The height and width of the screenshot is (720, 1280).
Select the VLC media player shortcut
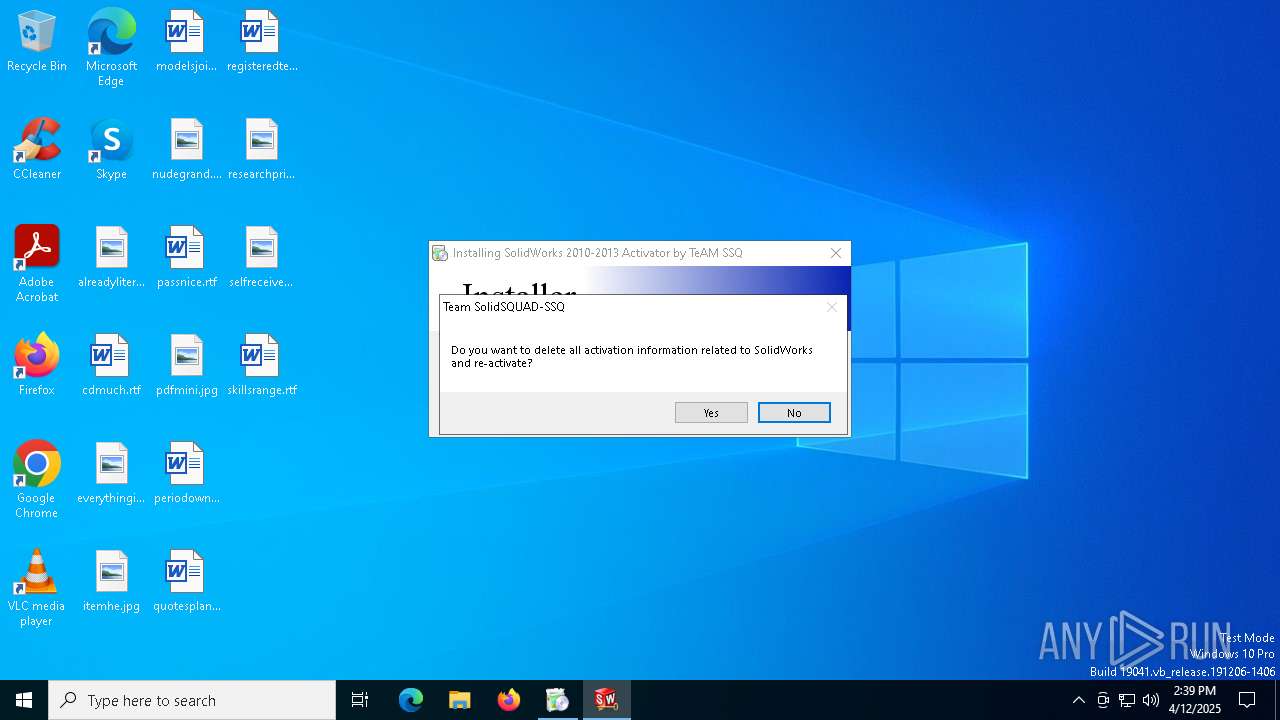tap(37, 588)
